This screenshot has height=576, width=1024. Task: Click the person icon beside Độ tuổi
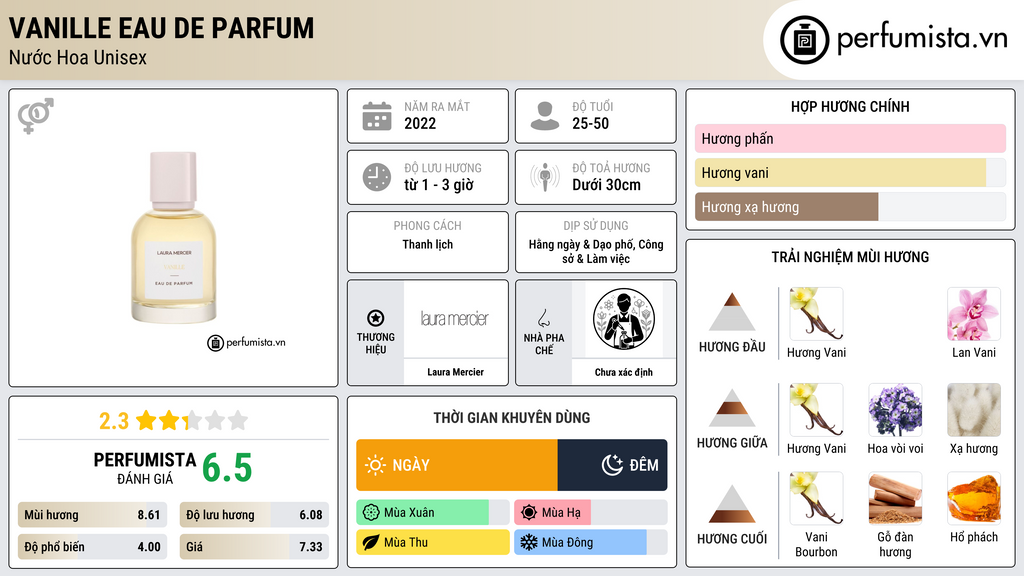545,116
